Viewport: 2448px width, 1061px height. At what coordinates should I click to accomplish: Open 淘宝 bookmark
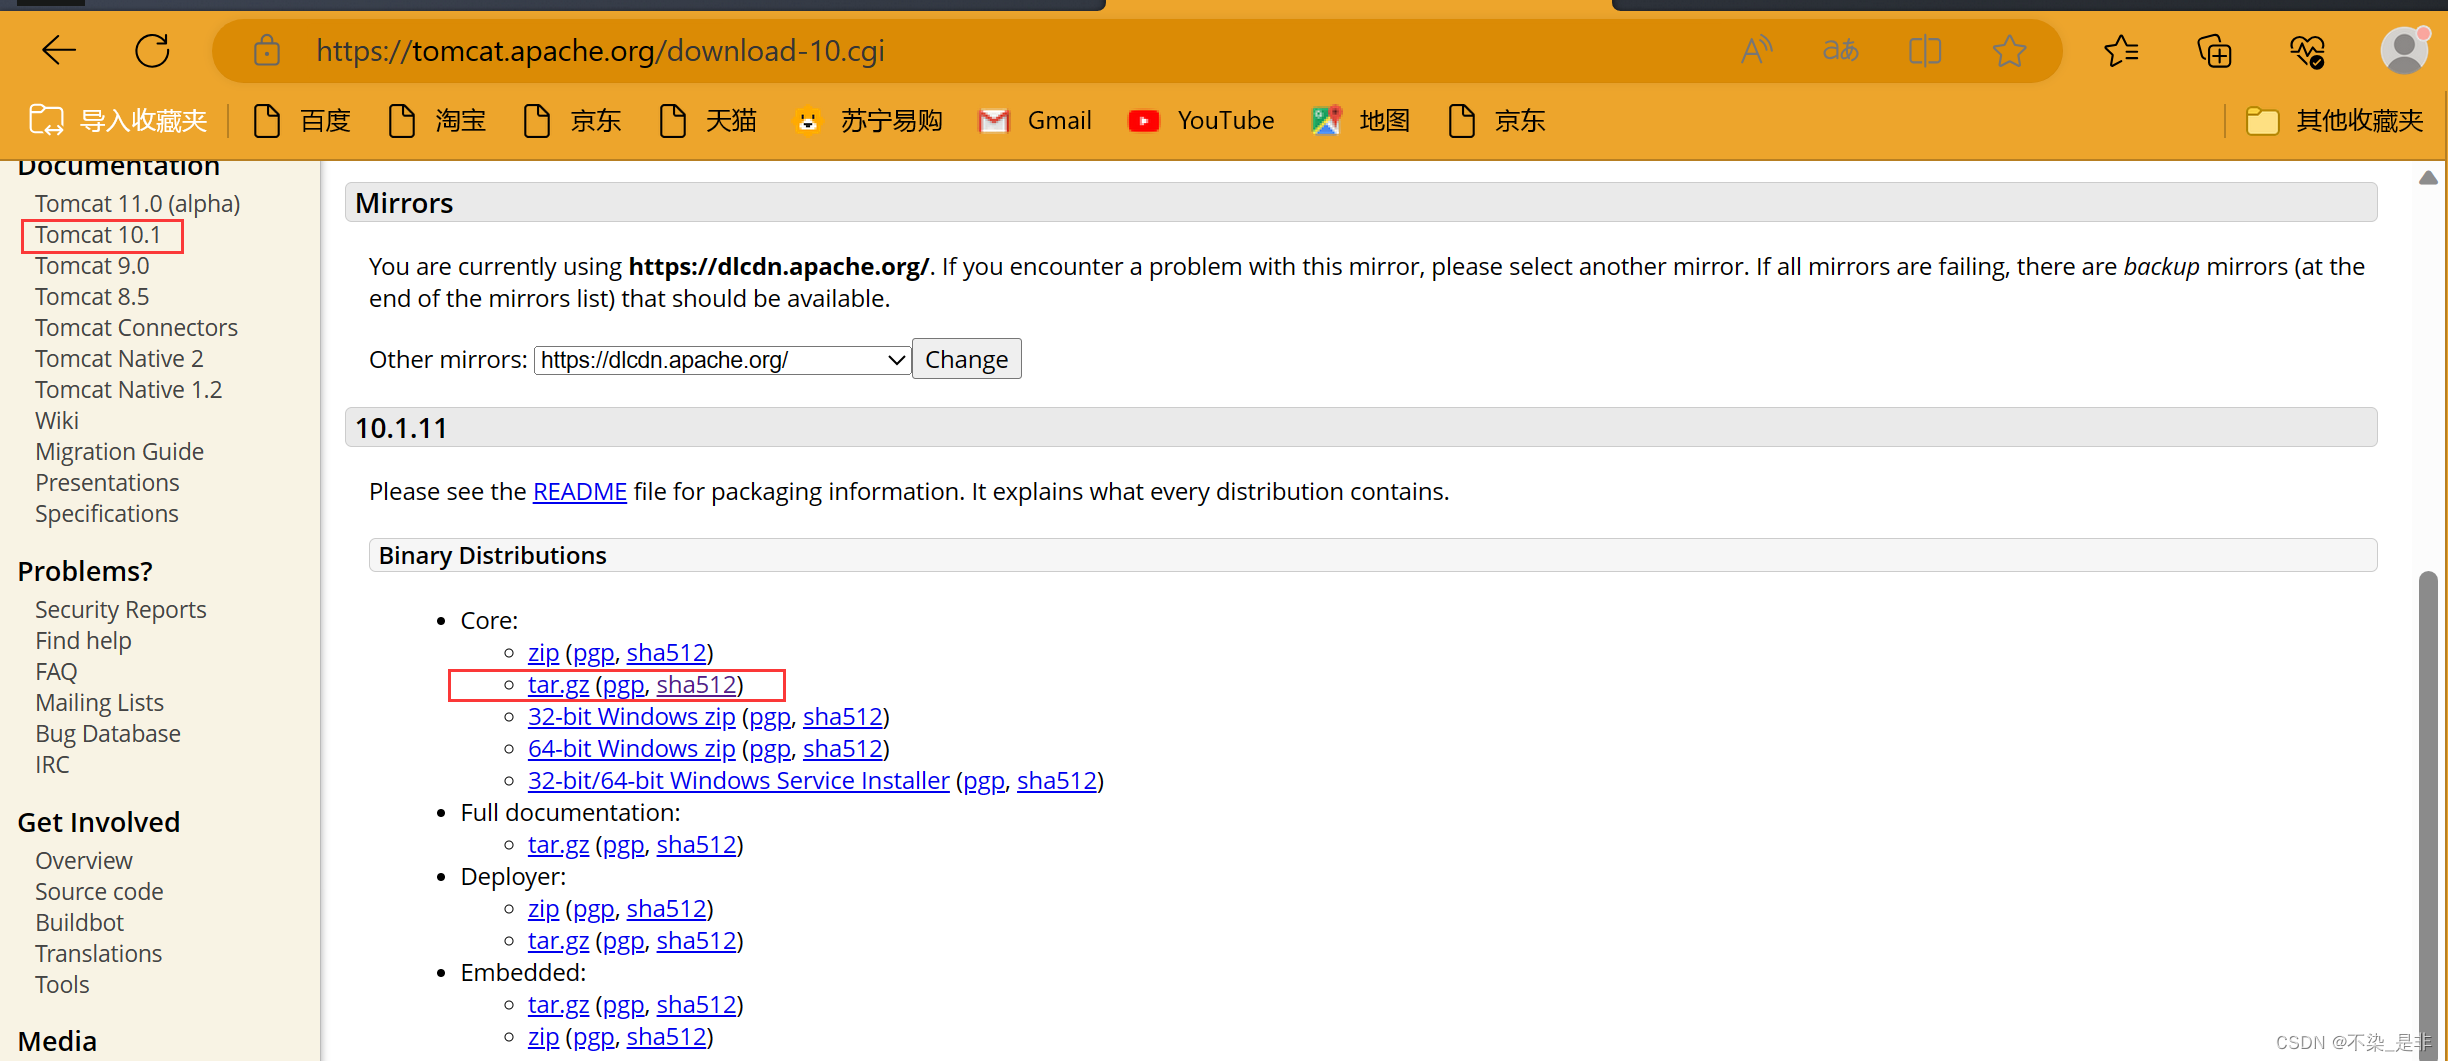tap(437, 121)
